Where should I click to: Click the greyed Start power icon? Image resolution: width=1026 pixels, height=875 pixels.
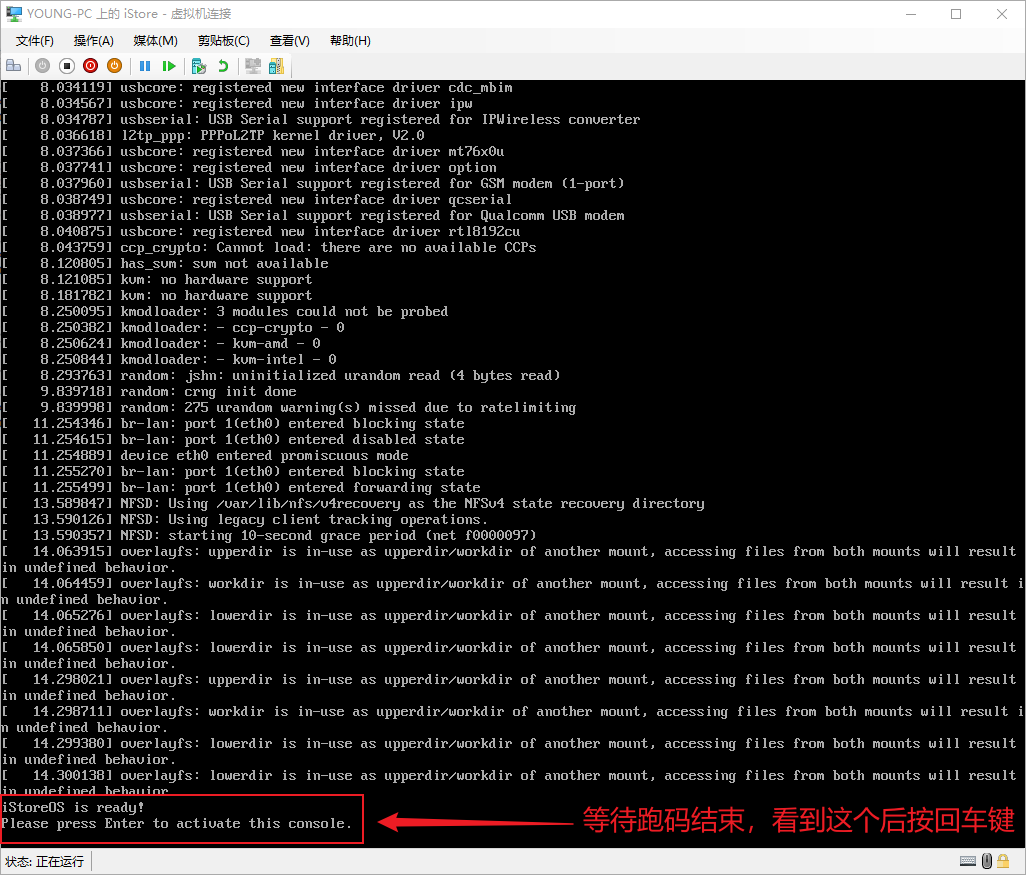click(x=43, y=65)
